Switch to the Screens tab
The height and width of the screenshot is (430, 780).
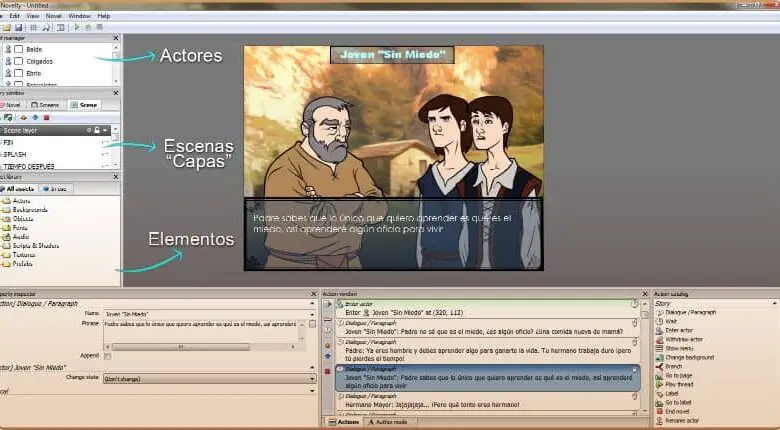point(45,105)
